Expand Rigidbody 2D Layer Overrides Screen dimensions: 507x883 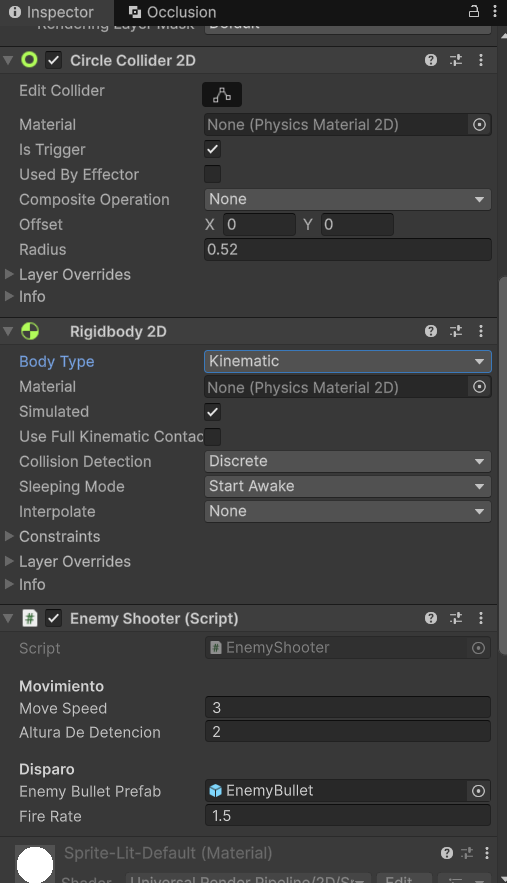pyautogui.click(x=9, y=561)
